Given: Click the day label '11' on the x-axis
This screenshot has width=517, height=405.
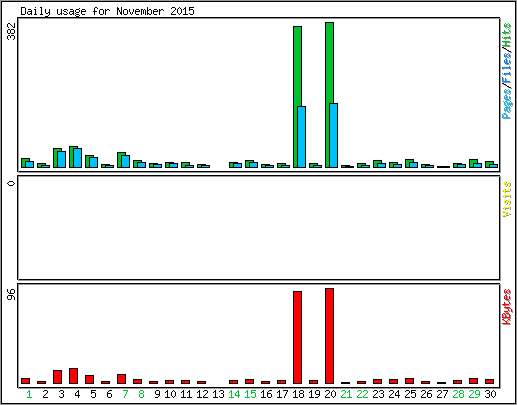Looking at the screenshot, I should tap(186, 394).
